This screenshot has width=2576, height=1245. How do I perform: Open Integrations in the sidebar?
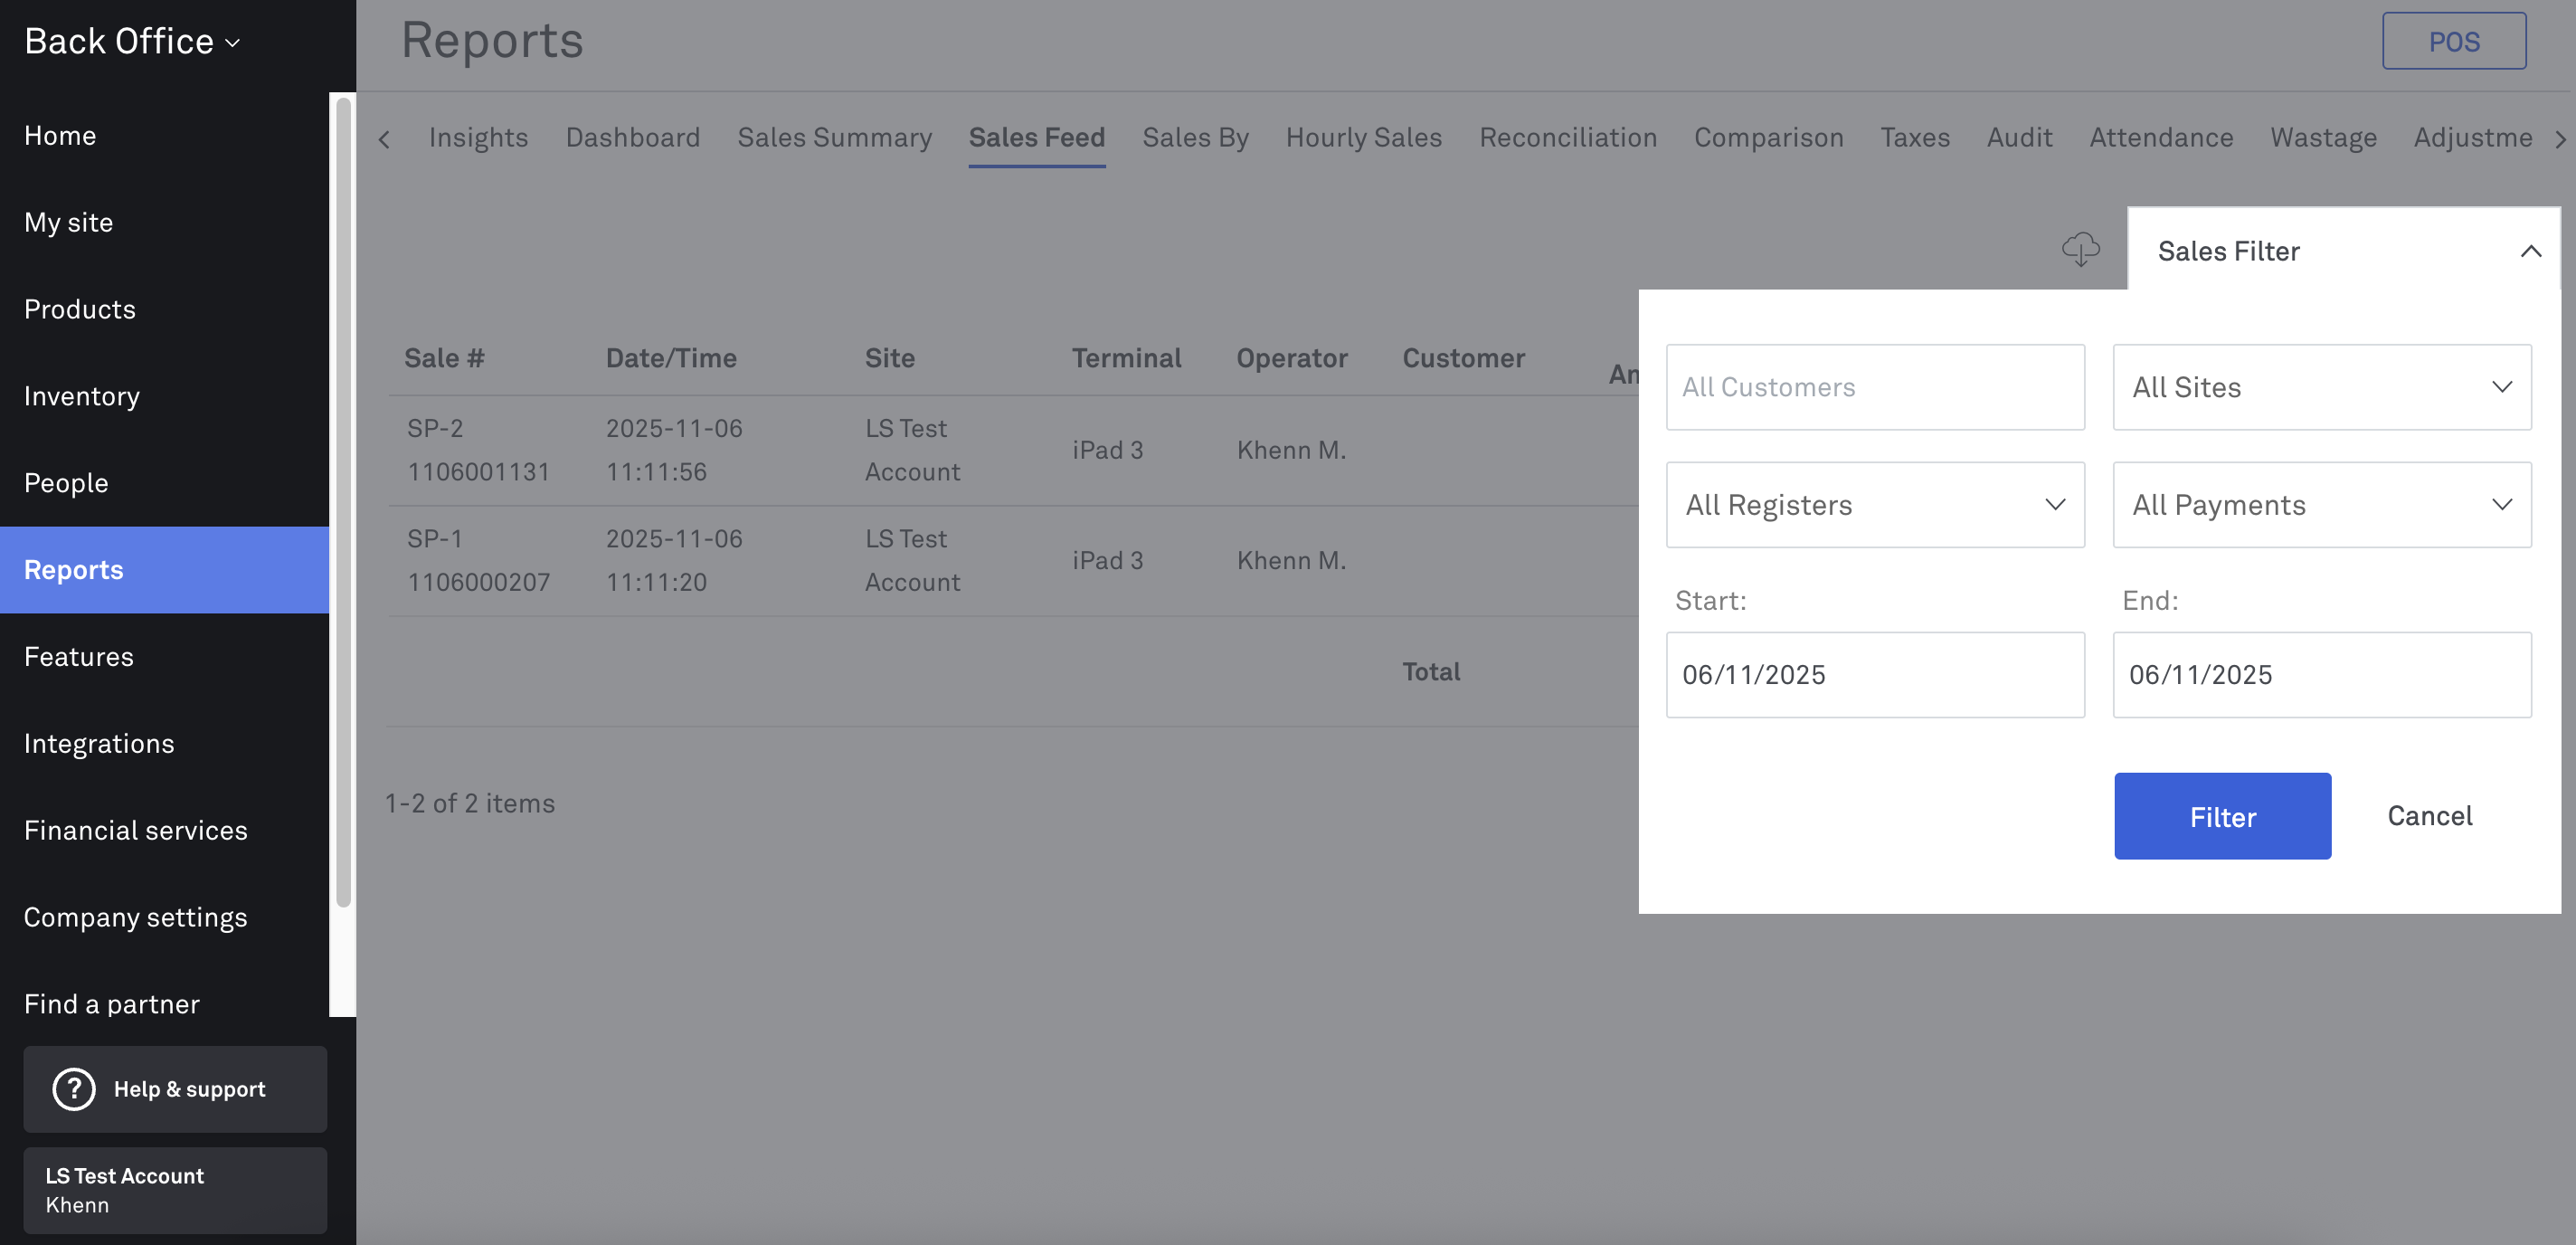pyautogui.click(x=164, y=743)
